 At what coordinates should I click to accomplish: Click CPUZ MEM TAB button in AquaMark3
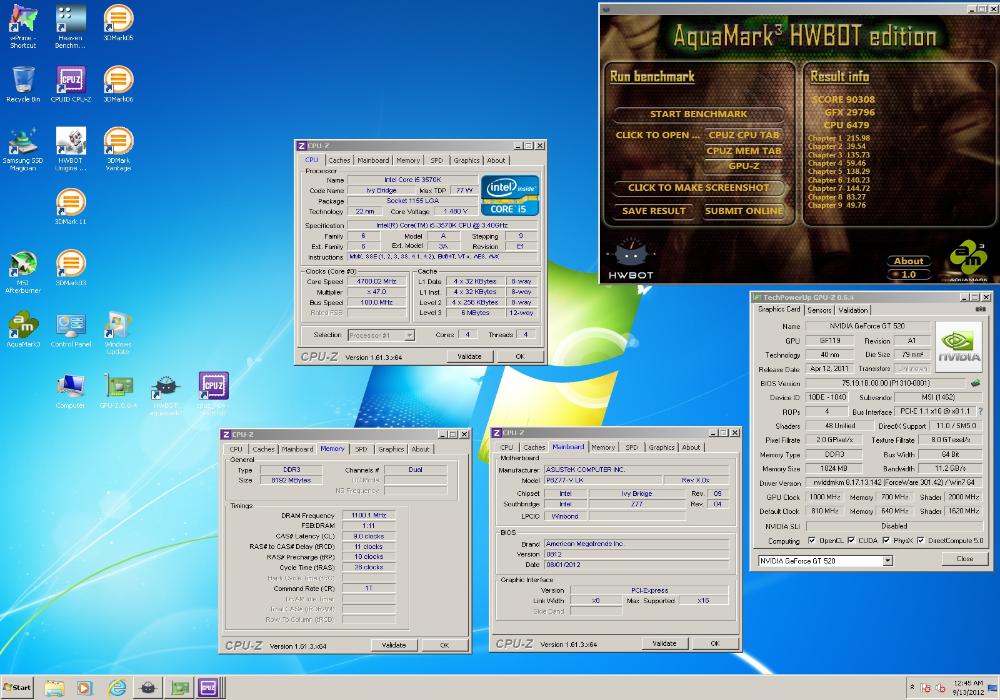744,151
